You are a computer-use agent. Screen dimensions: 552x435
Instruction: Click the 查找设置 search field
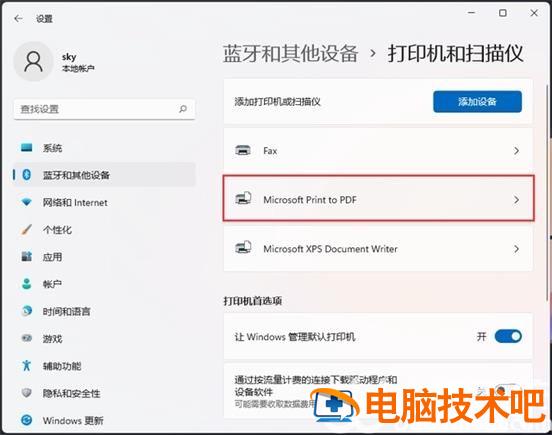pyautogui.click(x=104, y=109)
